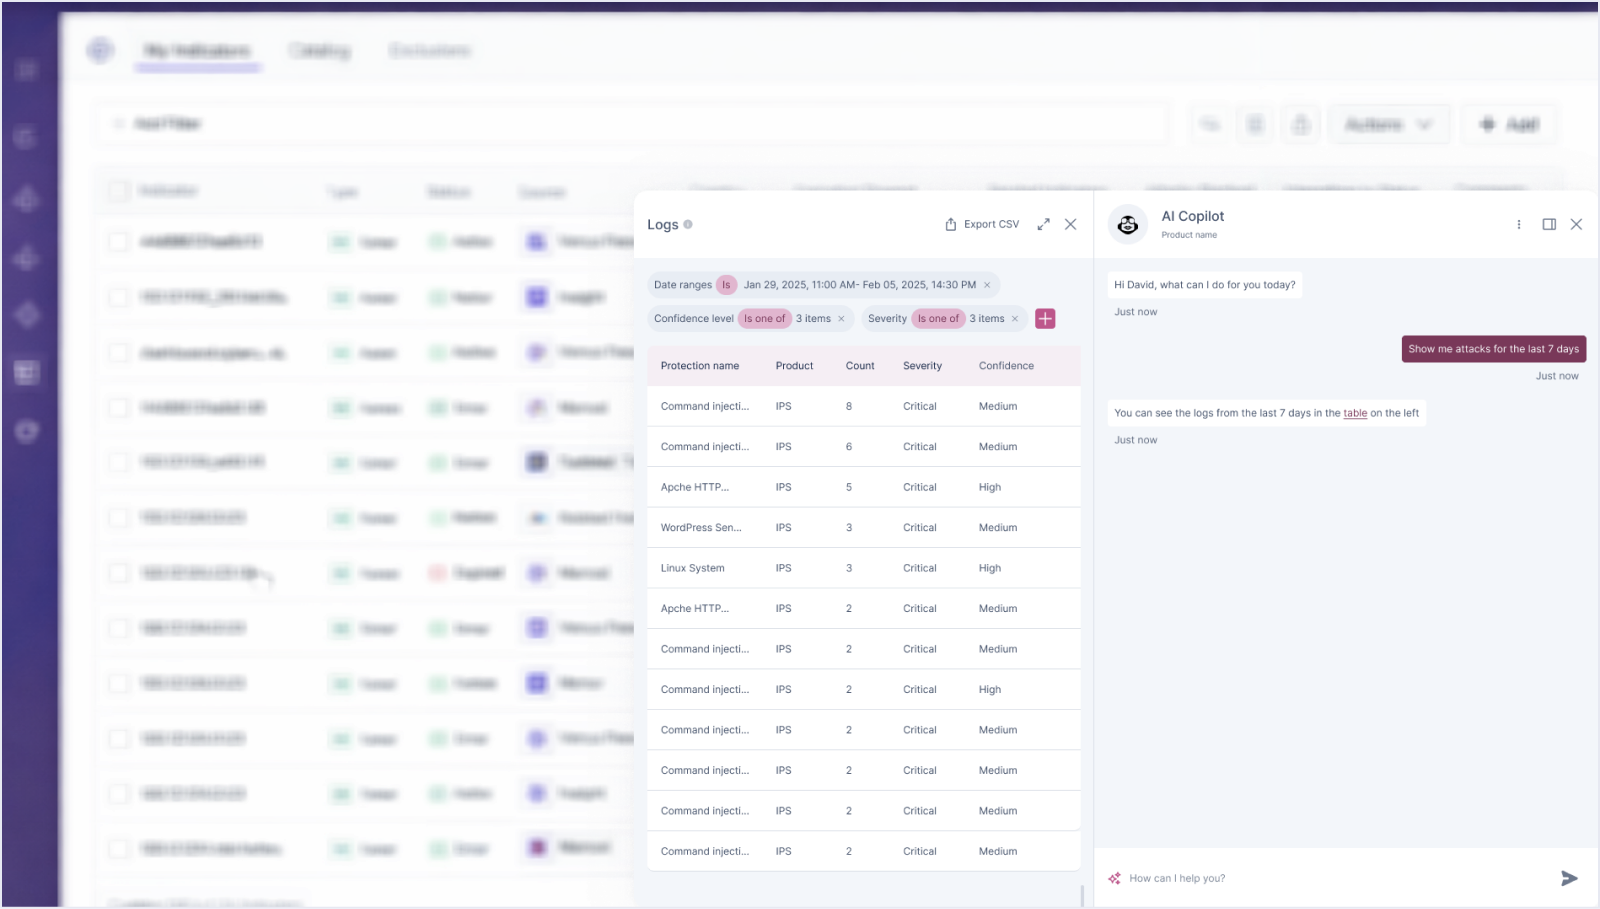This screenshot has width=1600, height=909.
Task: Sort by Protection name column
Action: [x=700, y=366]
